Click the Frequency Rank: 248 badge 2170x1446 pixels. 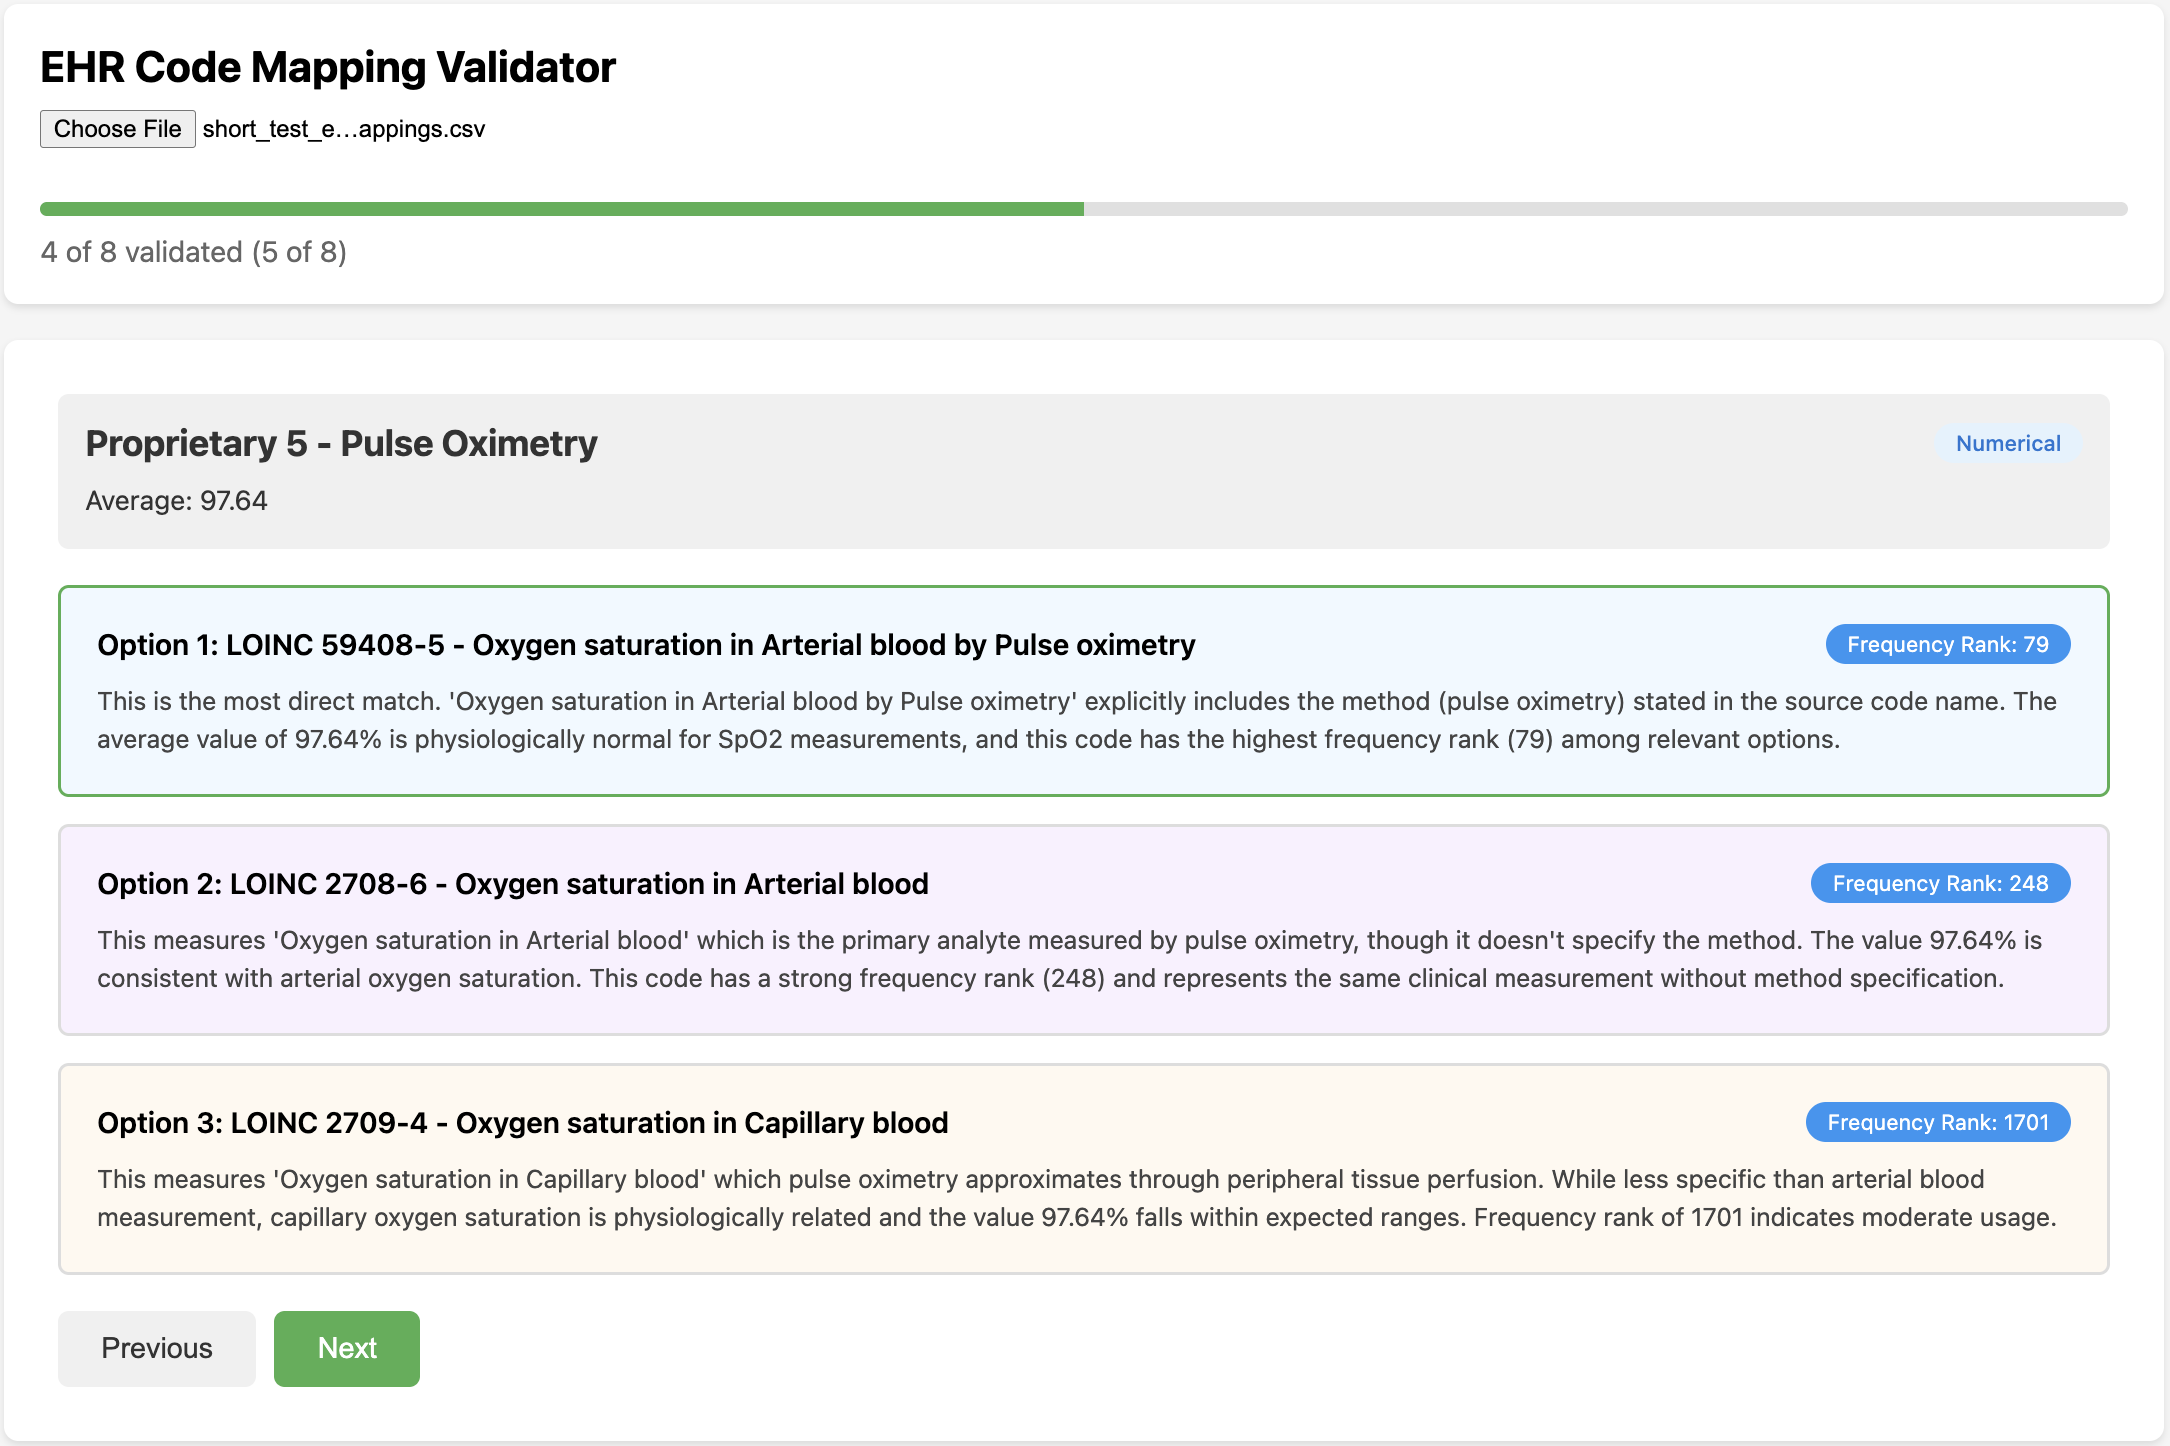point(1939,884)
